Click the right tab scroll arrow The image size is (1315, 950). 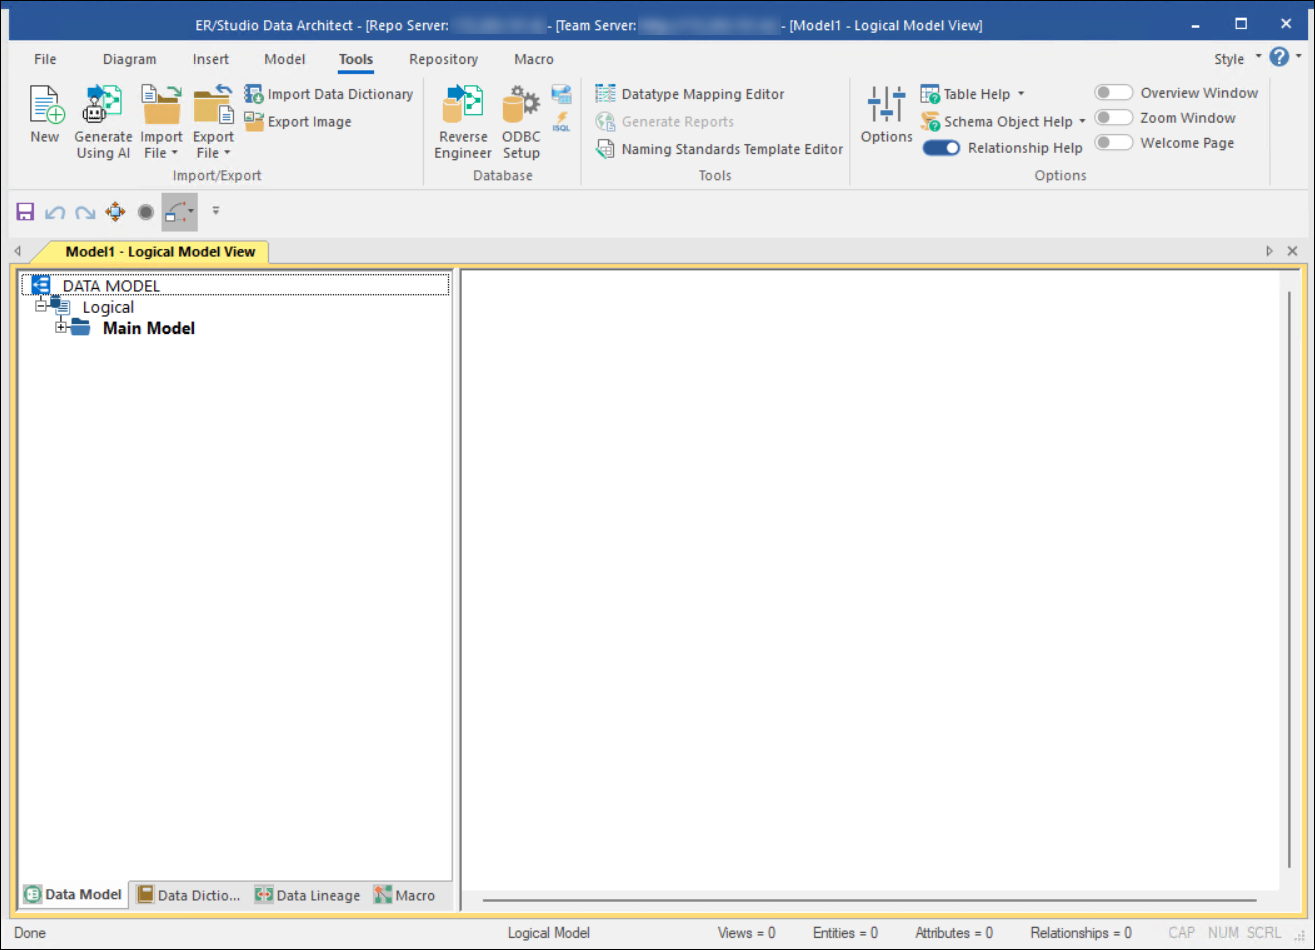click(1270, 251)
